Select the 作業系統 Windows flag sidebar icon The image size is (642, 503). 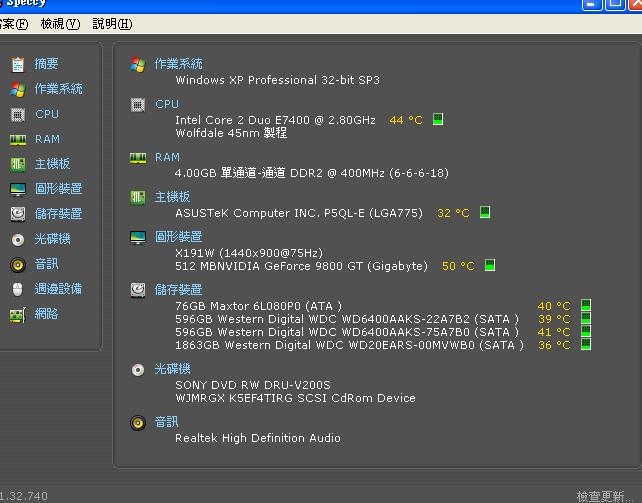pos(18,89)
